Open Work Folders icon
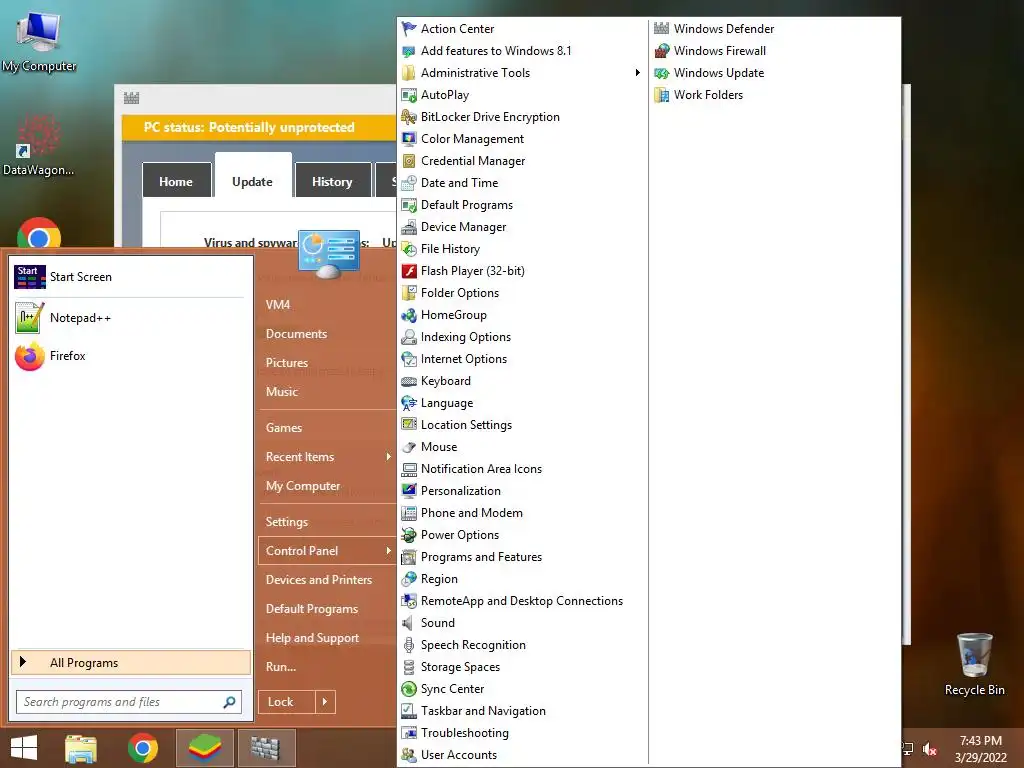This screenshot has height=768, width=1024. [662, 95]
